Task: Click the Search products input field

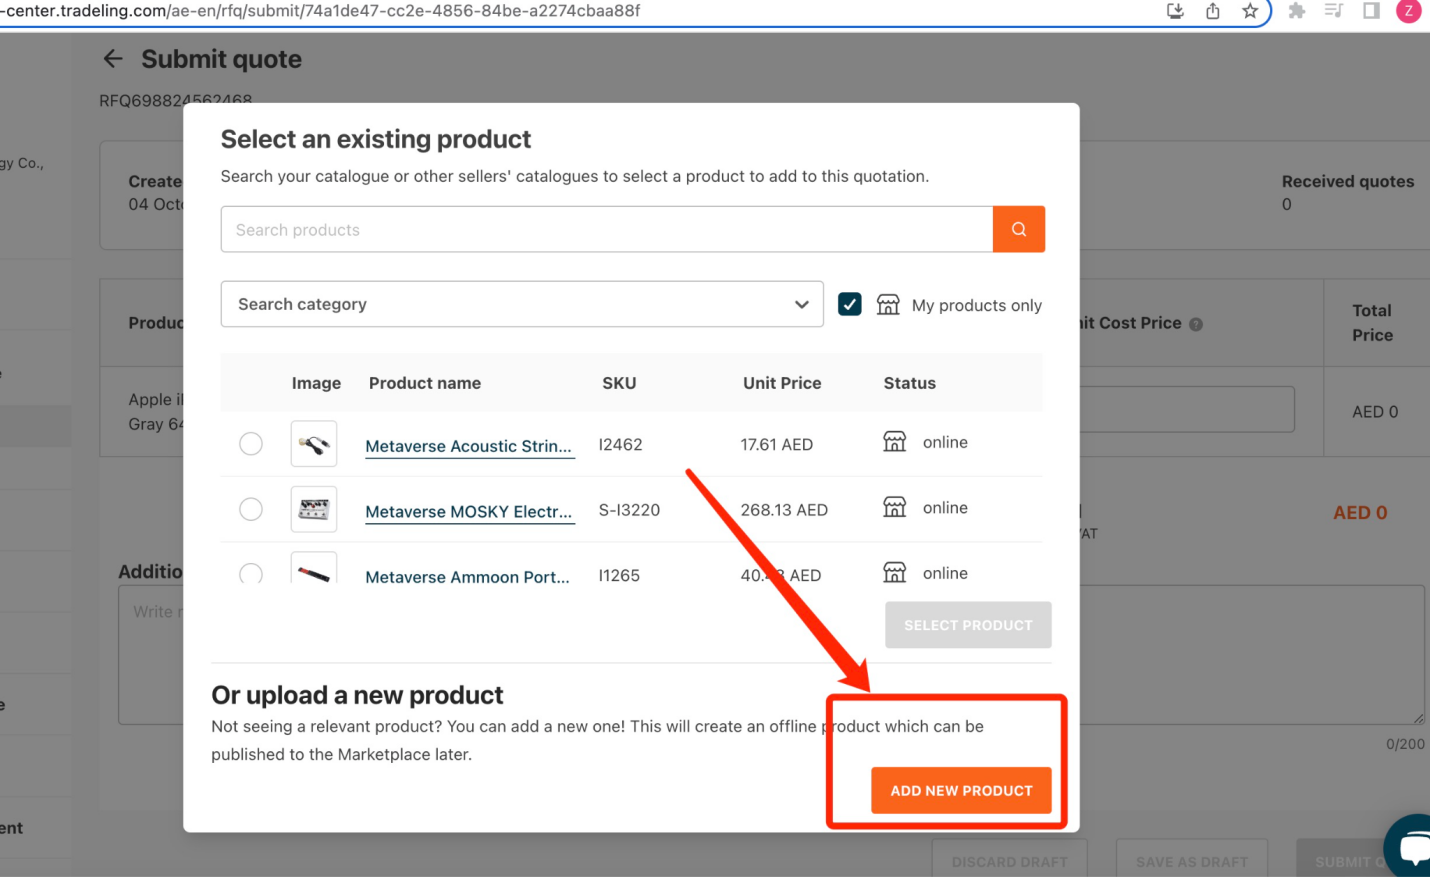Action: (606, 229)
